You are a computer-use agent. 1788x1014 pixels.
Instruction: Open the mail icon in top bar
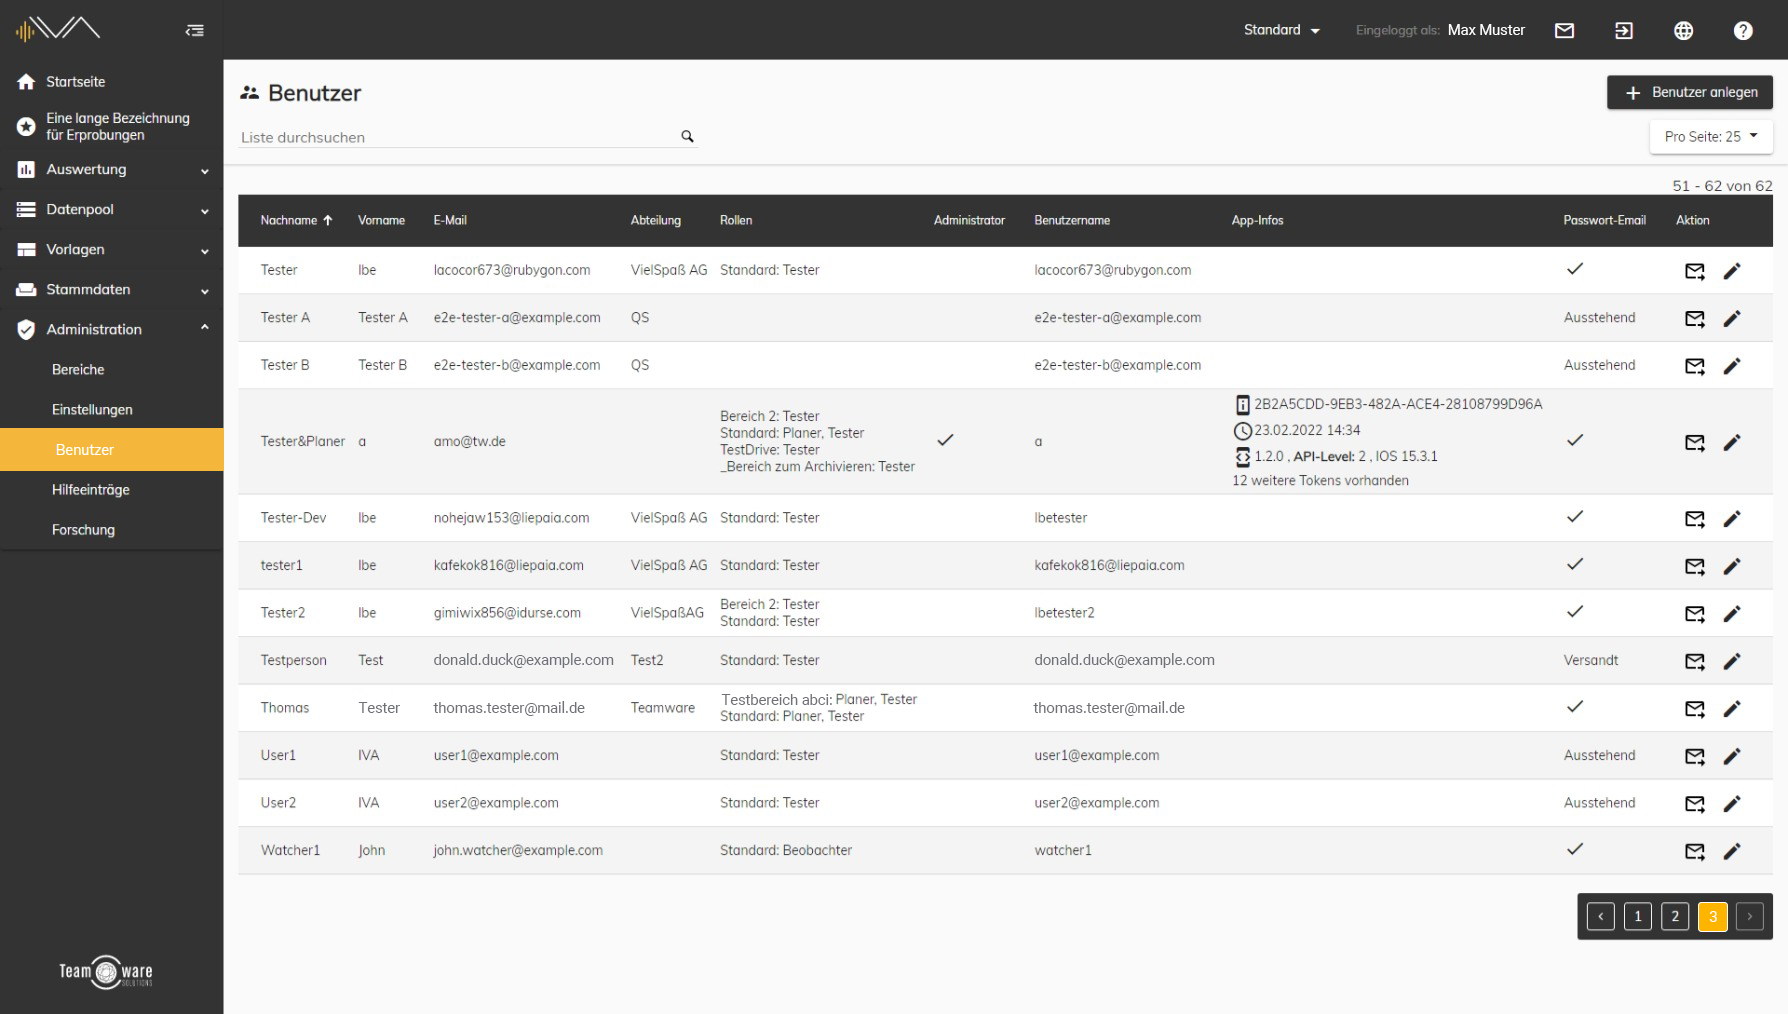[1564, 31]
